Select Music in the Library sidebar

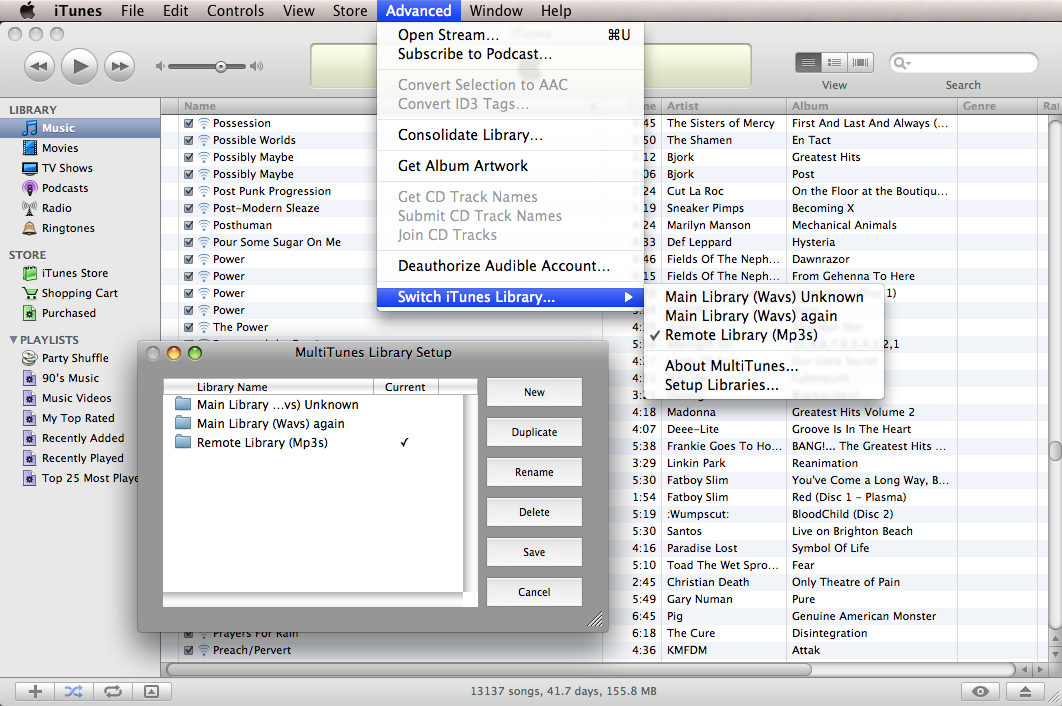tap(80, 128)
